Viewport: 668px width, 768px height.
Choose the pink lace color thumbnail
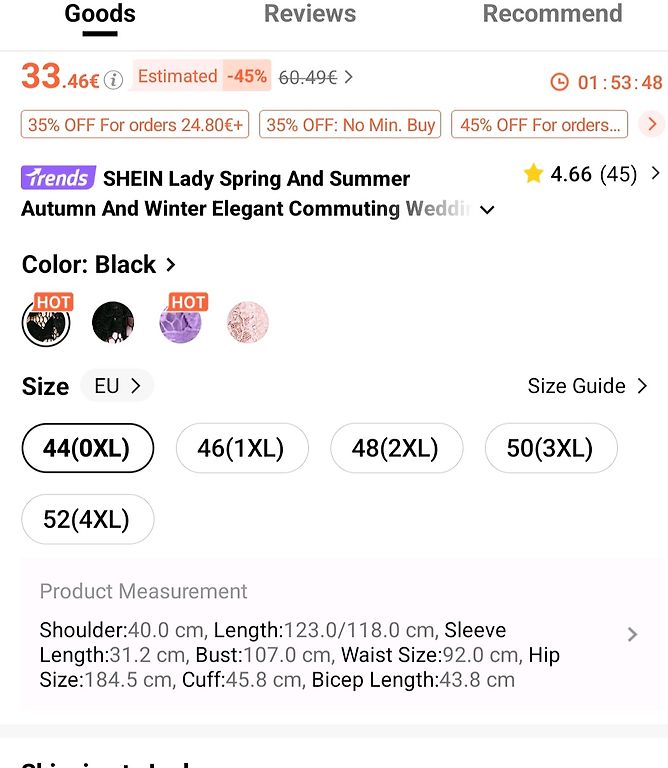[248, 322]
